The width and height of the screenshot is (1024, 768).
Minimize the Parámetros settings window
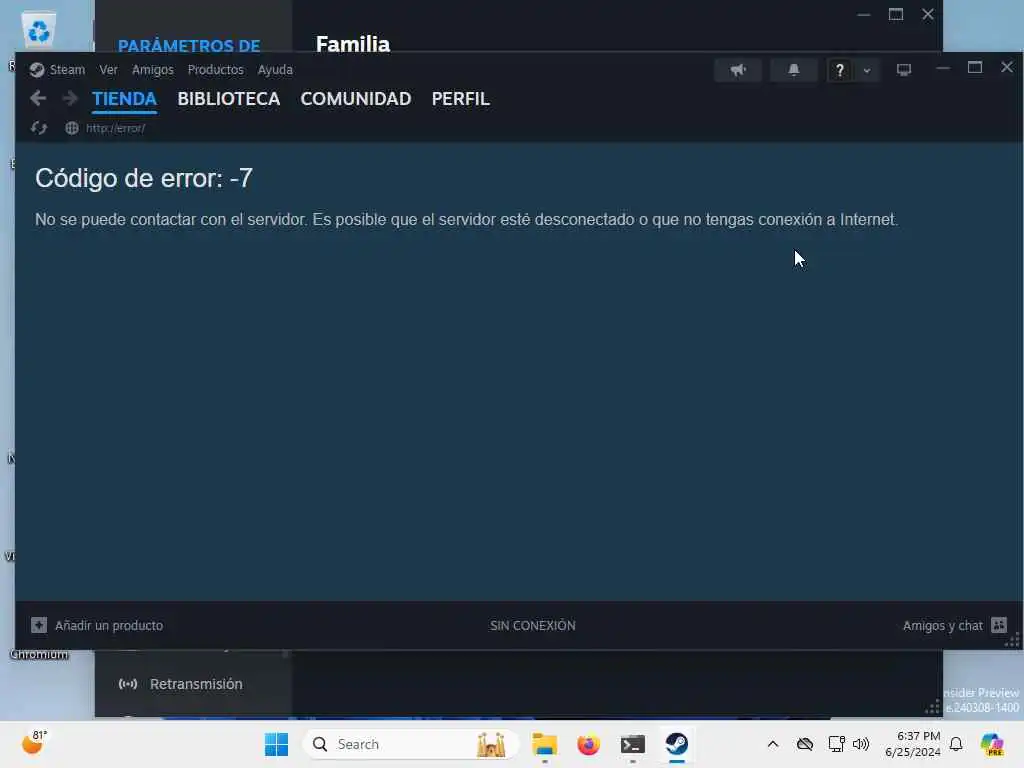pos(864,14)
